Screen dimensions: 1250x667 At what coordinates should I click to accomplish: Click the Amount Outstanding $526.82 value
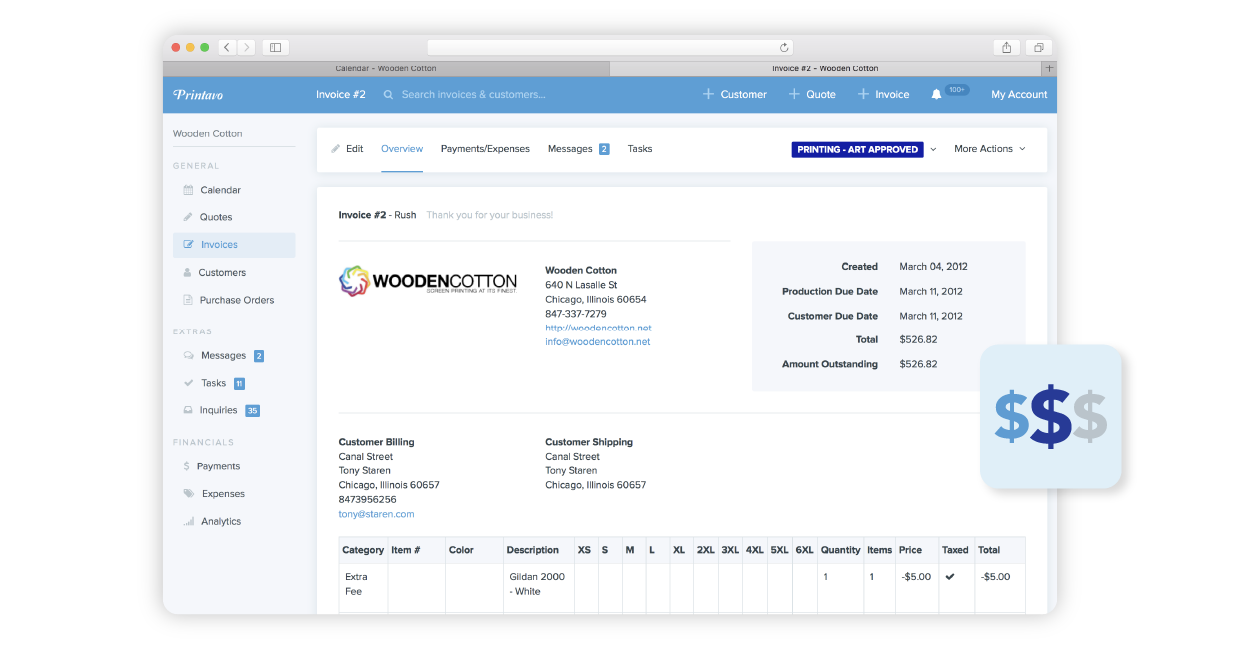(918, 364)
